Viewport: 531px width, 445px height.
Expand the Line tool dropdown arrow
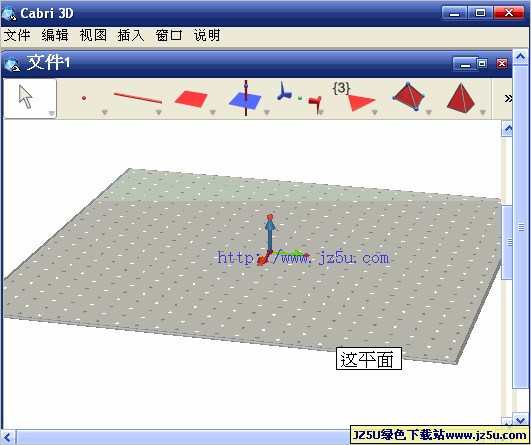click(x=158, y=112)
